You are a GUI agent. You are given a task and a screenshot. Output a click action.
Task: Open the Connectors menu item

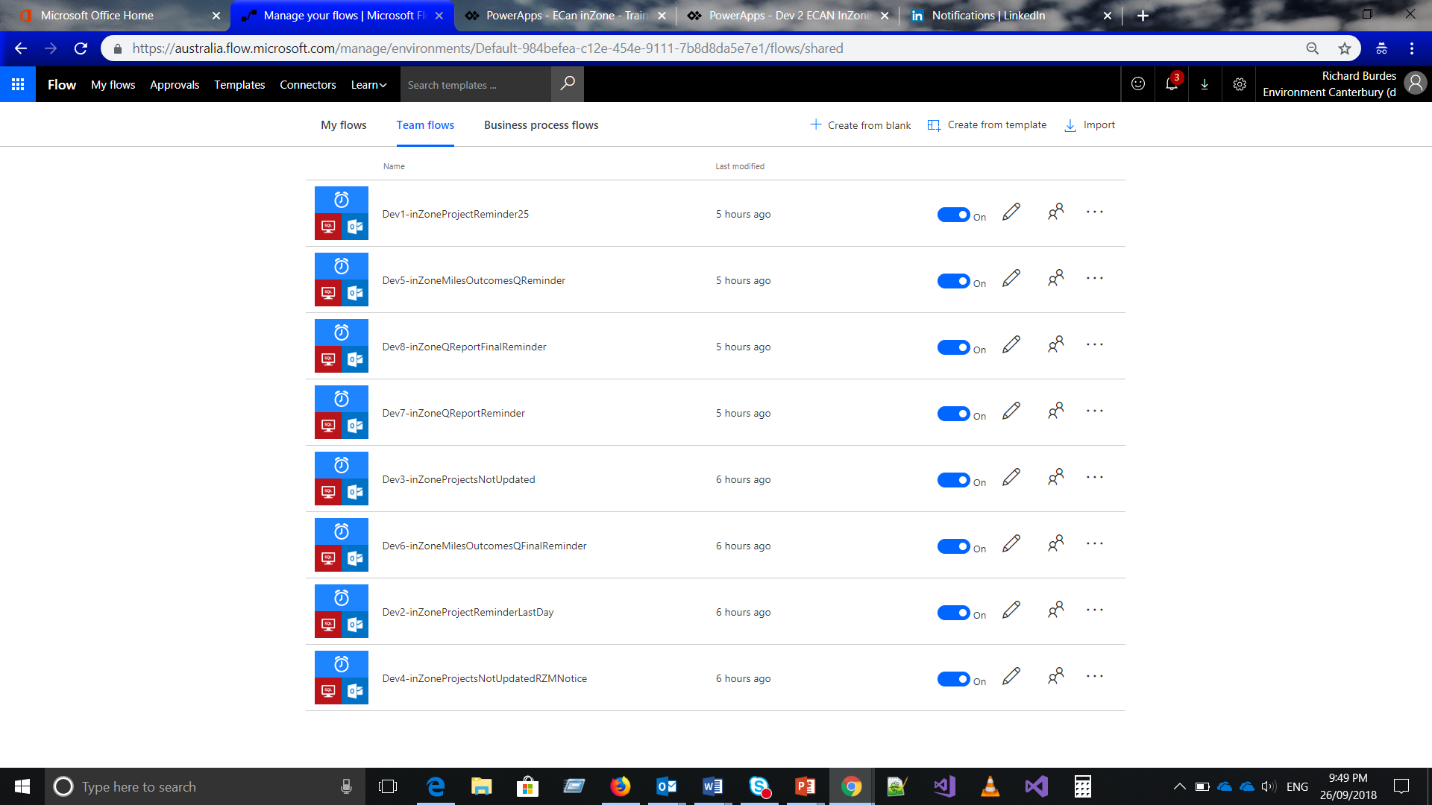[307, 84]
